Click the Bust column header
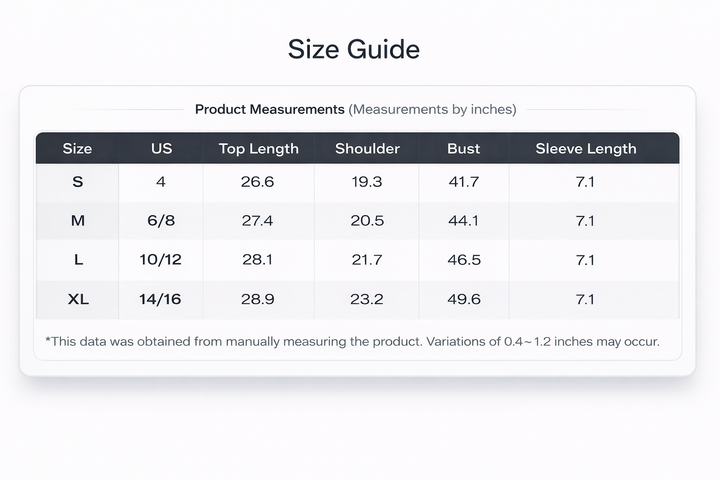Viewport: 720px width, 480px height. pyautogui.click(x=463, y=148)
